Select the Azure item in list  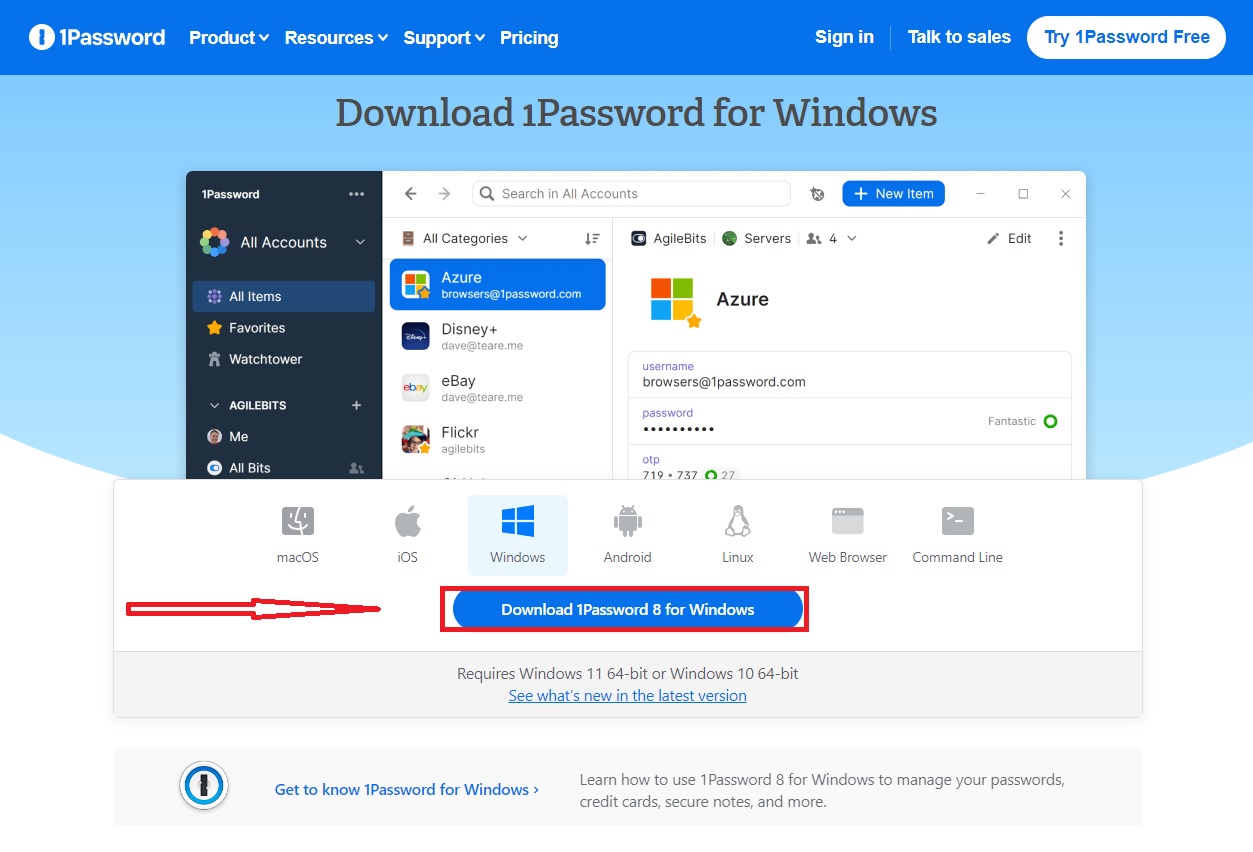497,284
